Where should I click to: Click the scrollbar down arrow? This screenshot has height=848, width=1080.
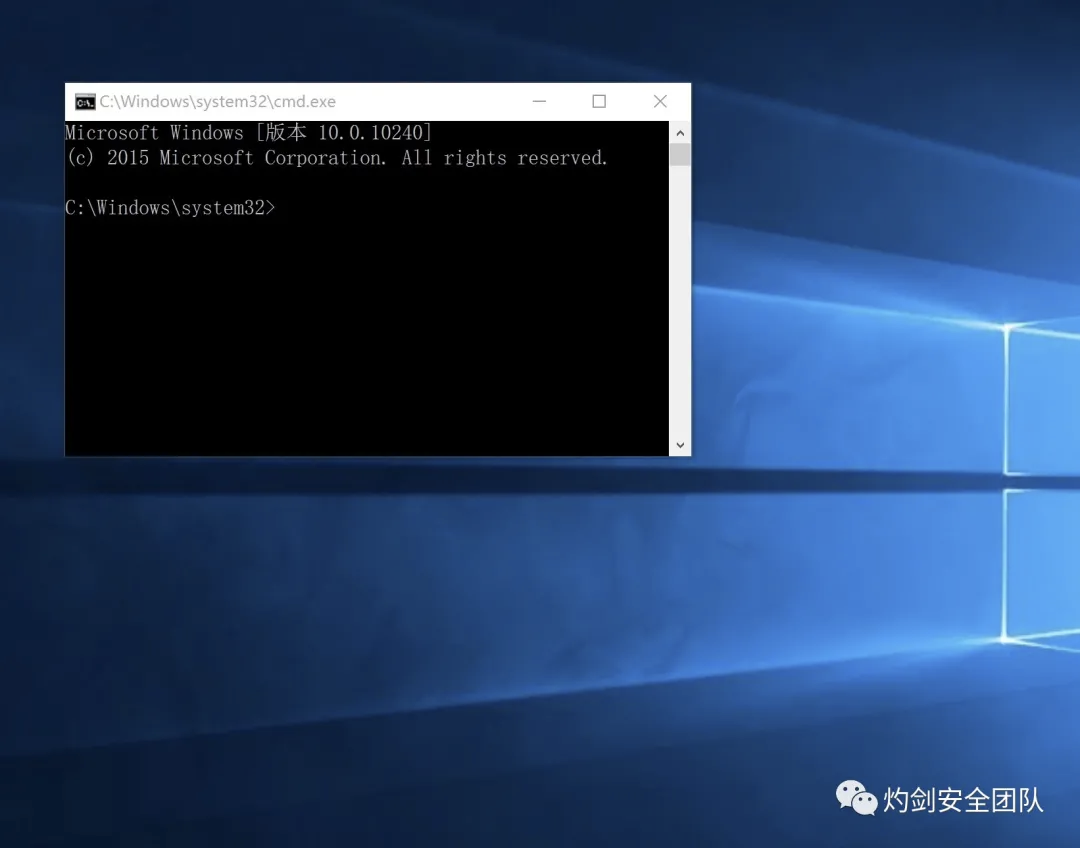click(x=680, y=445)
